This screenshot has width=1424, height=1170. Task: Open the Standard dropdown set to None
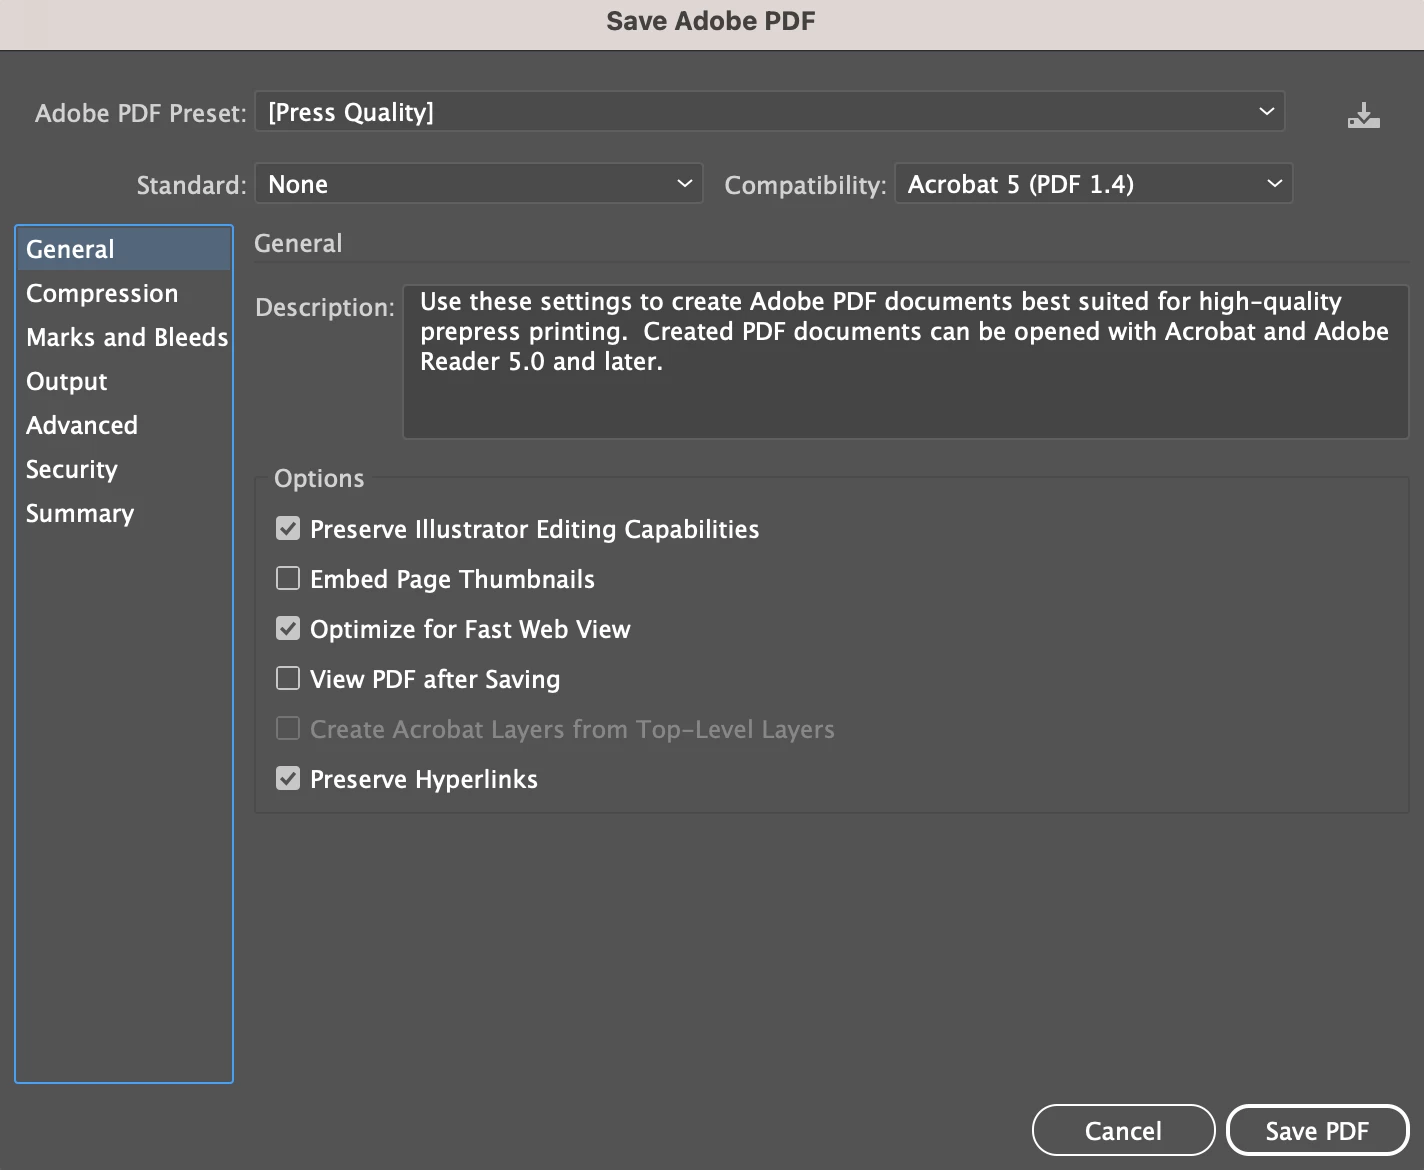click(x=479, y=184)
